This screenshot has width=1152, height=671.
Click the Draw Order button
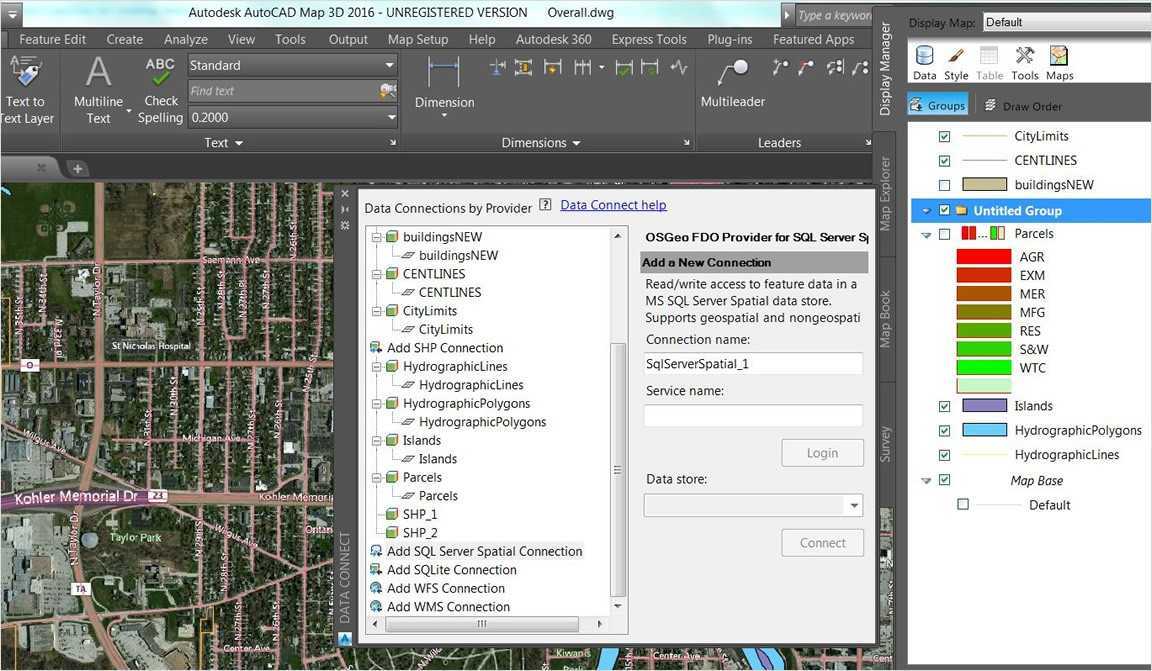(x=1023, y=106)
